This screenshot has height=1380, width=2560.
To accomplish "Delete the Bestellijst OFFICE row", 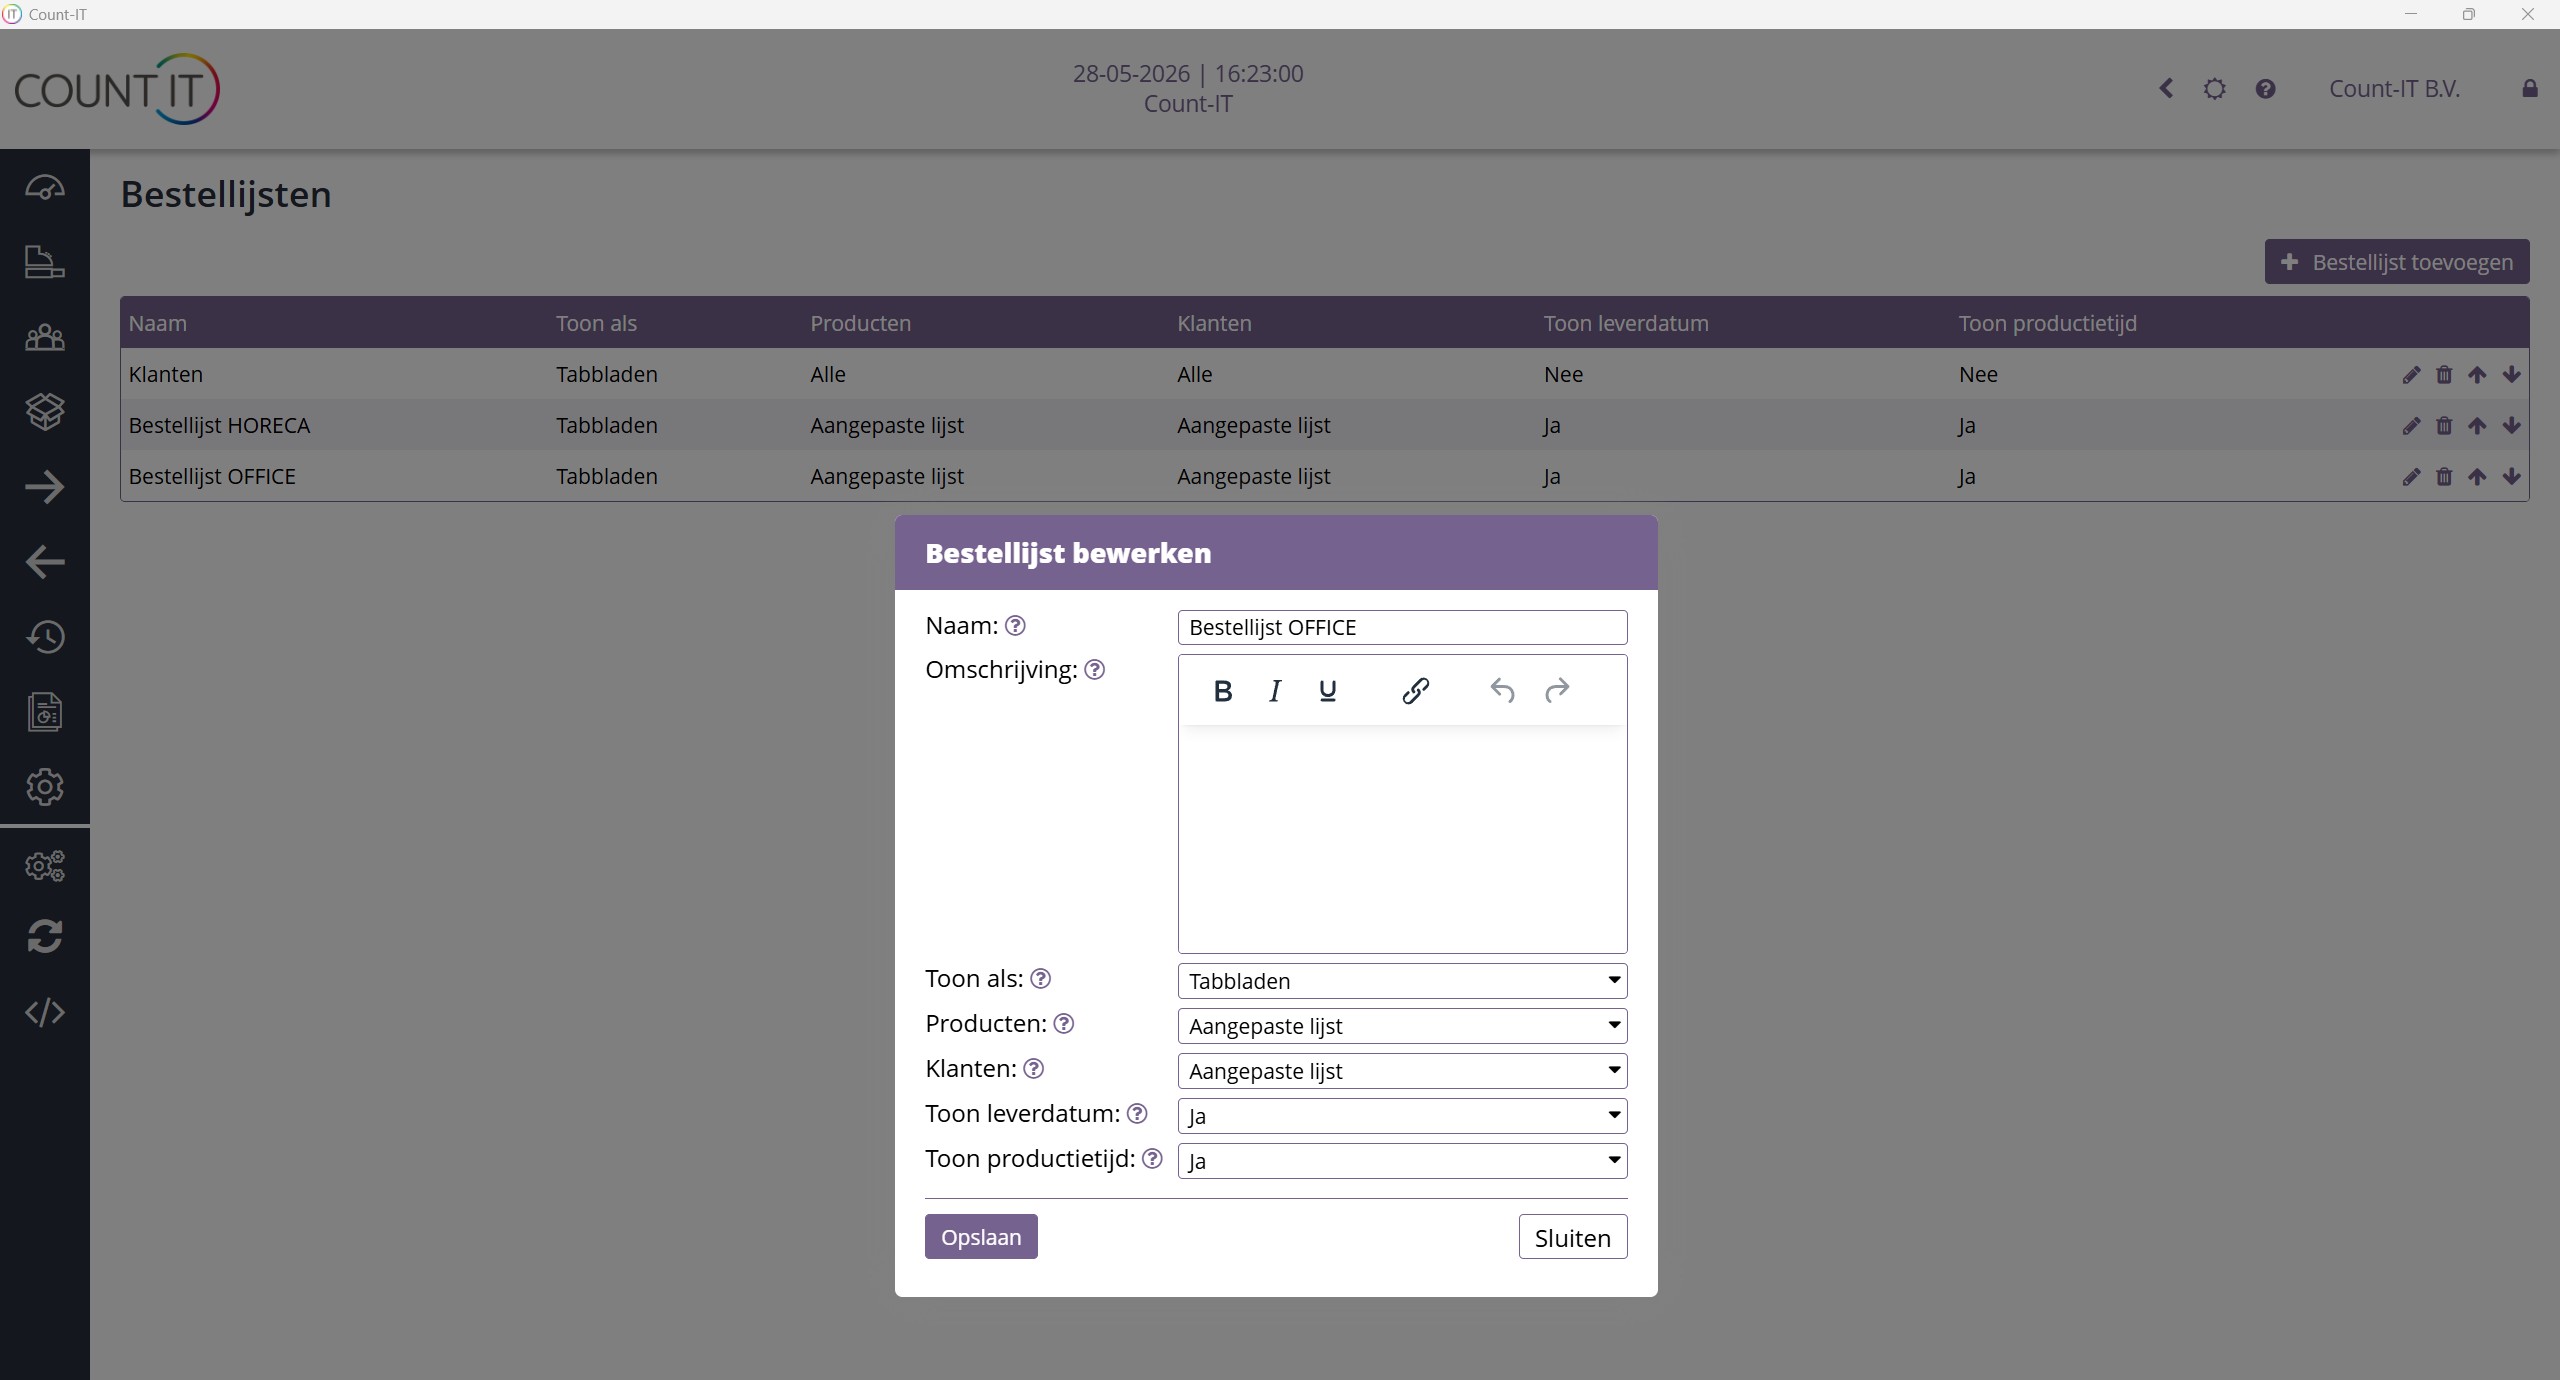I will [2444, 477].
